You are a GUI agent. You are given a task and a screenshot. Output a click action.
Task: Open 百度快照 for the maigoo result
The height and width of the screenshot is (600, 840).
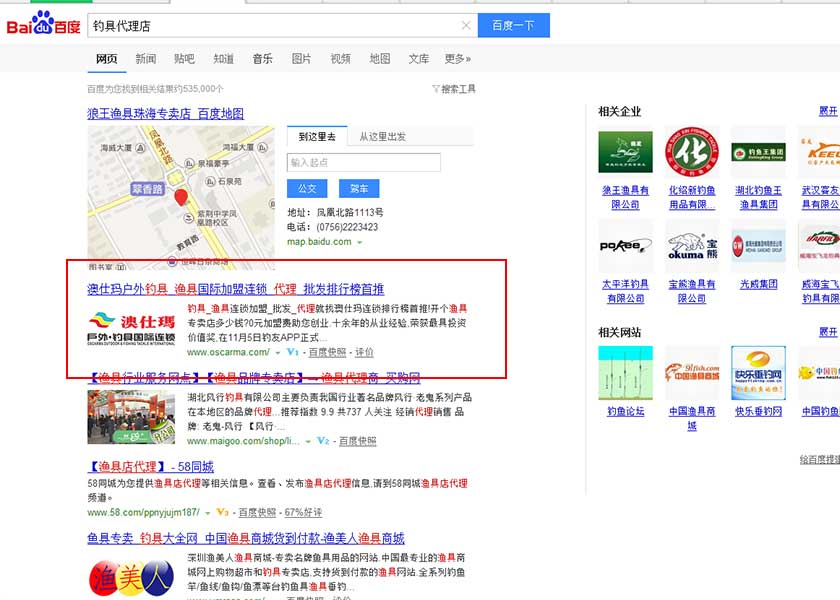(358, 441)
